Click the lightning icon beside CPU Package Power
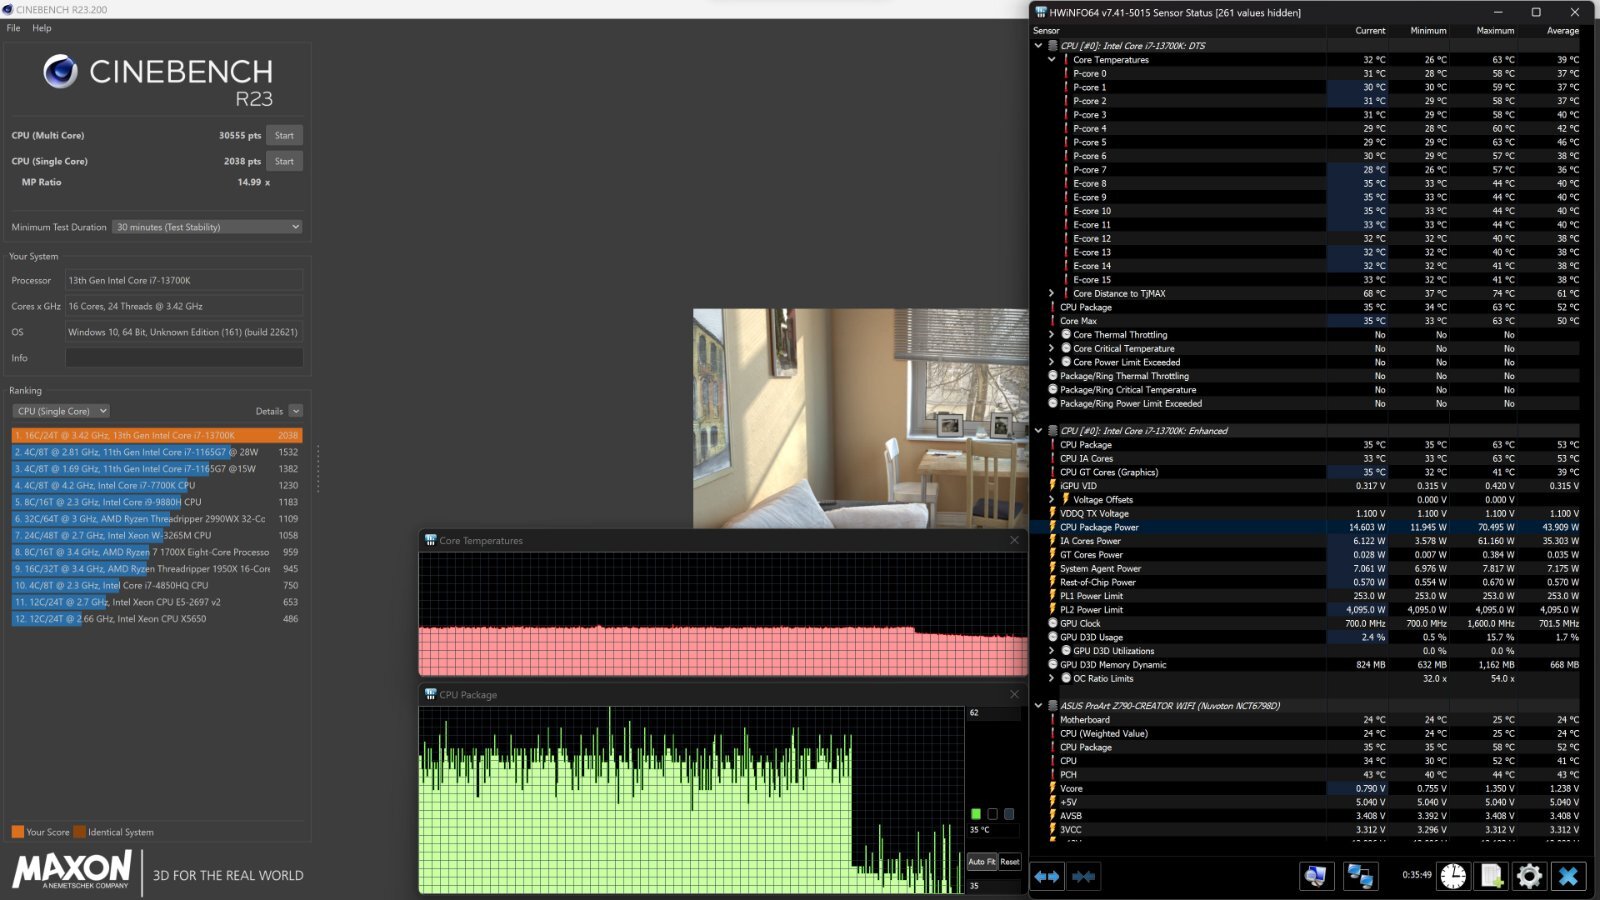 [1053, 527]
